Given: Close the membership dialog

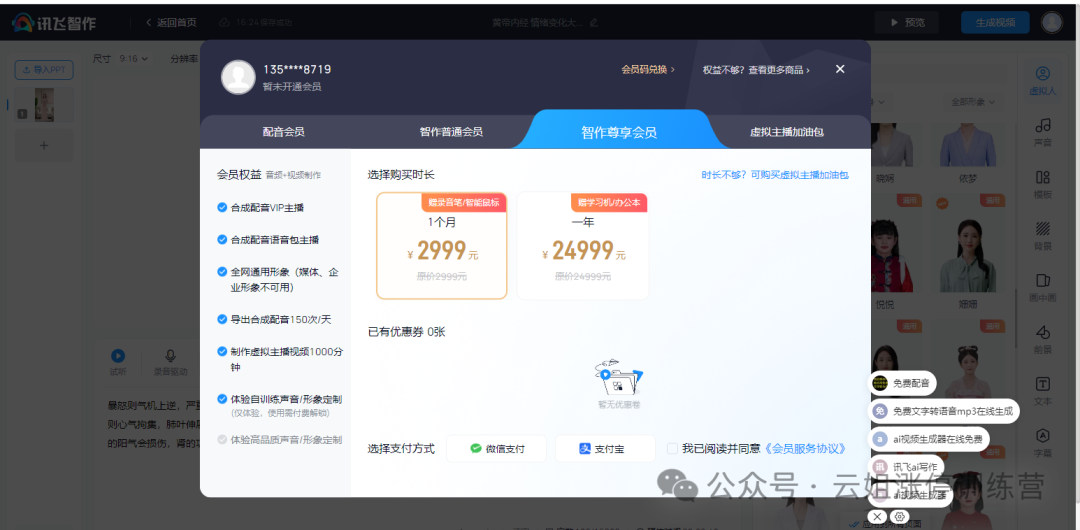Looking at the screenshot, I should coord(840,69).
